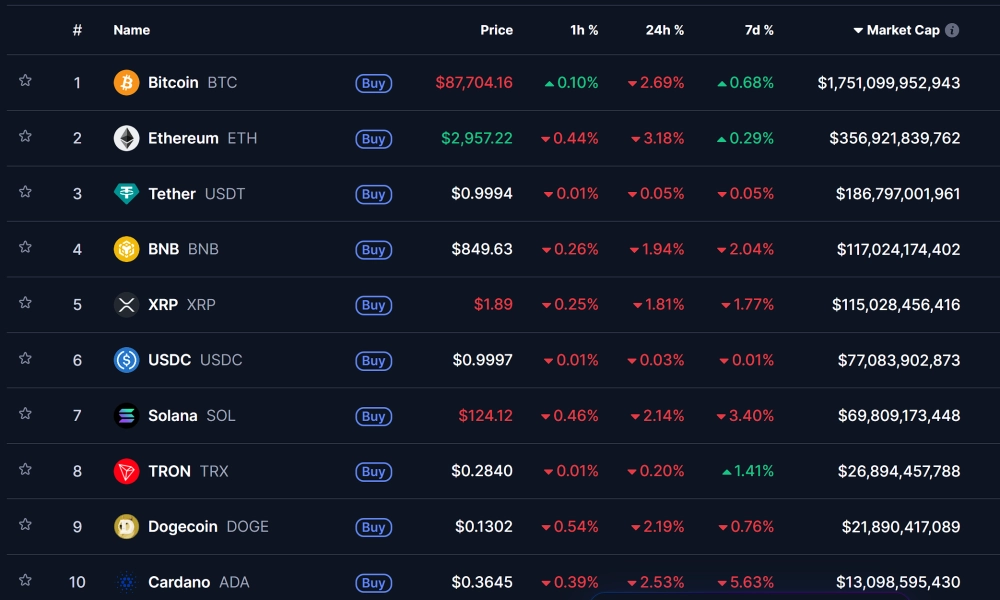
Task: Click the Market Cap sort arrow
Action: (x=857, y=30)
